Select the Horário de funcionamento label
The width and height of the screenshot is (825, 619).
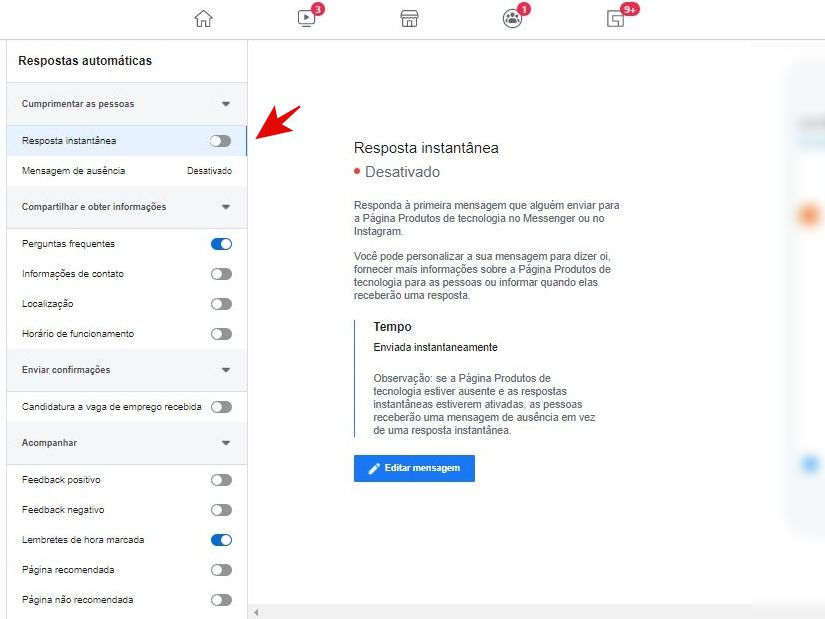pyautogui.click(x=78, y=334)
